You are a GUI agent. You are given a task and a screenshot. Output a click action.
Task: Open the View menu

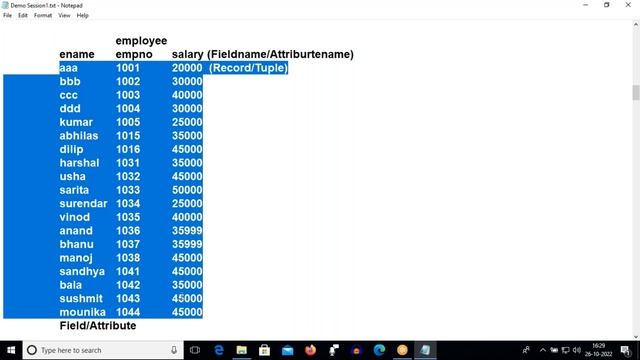(64, 16)
